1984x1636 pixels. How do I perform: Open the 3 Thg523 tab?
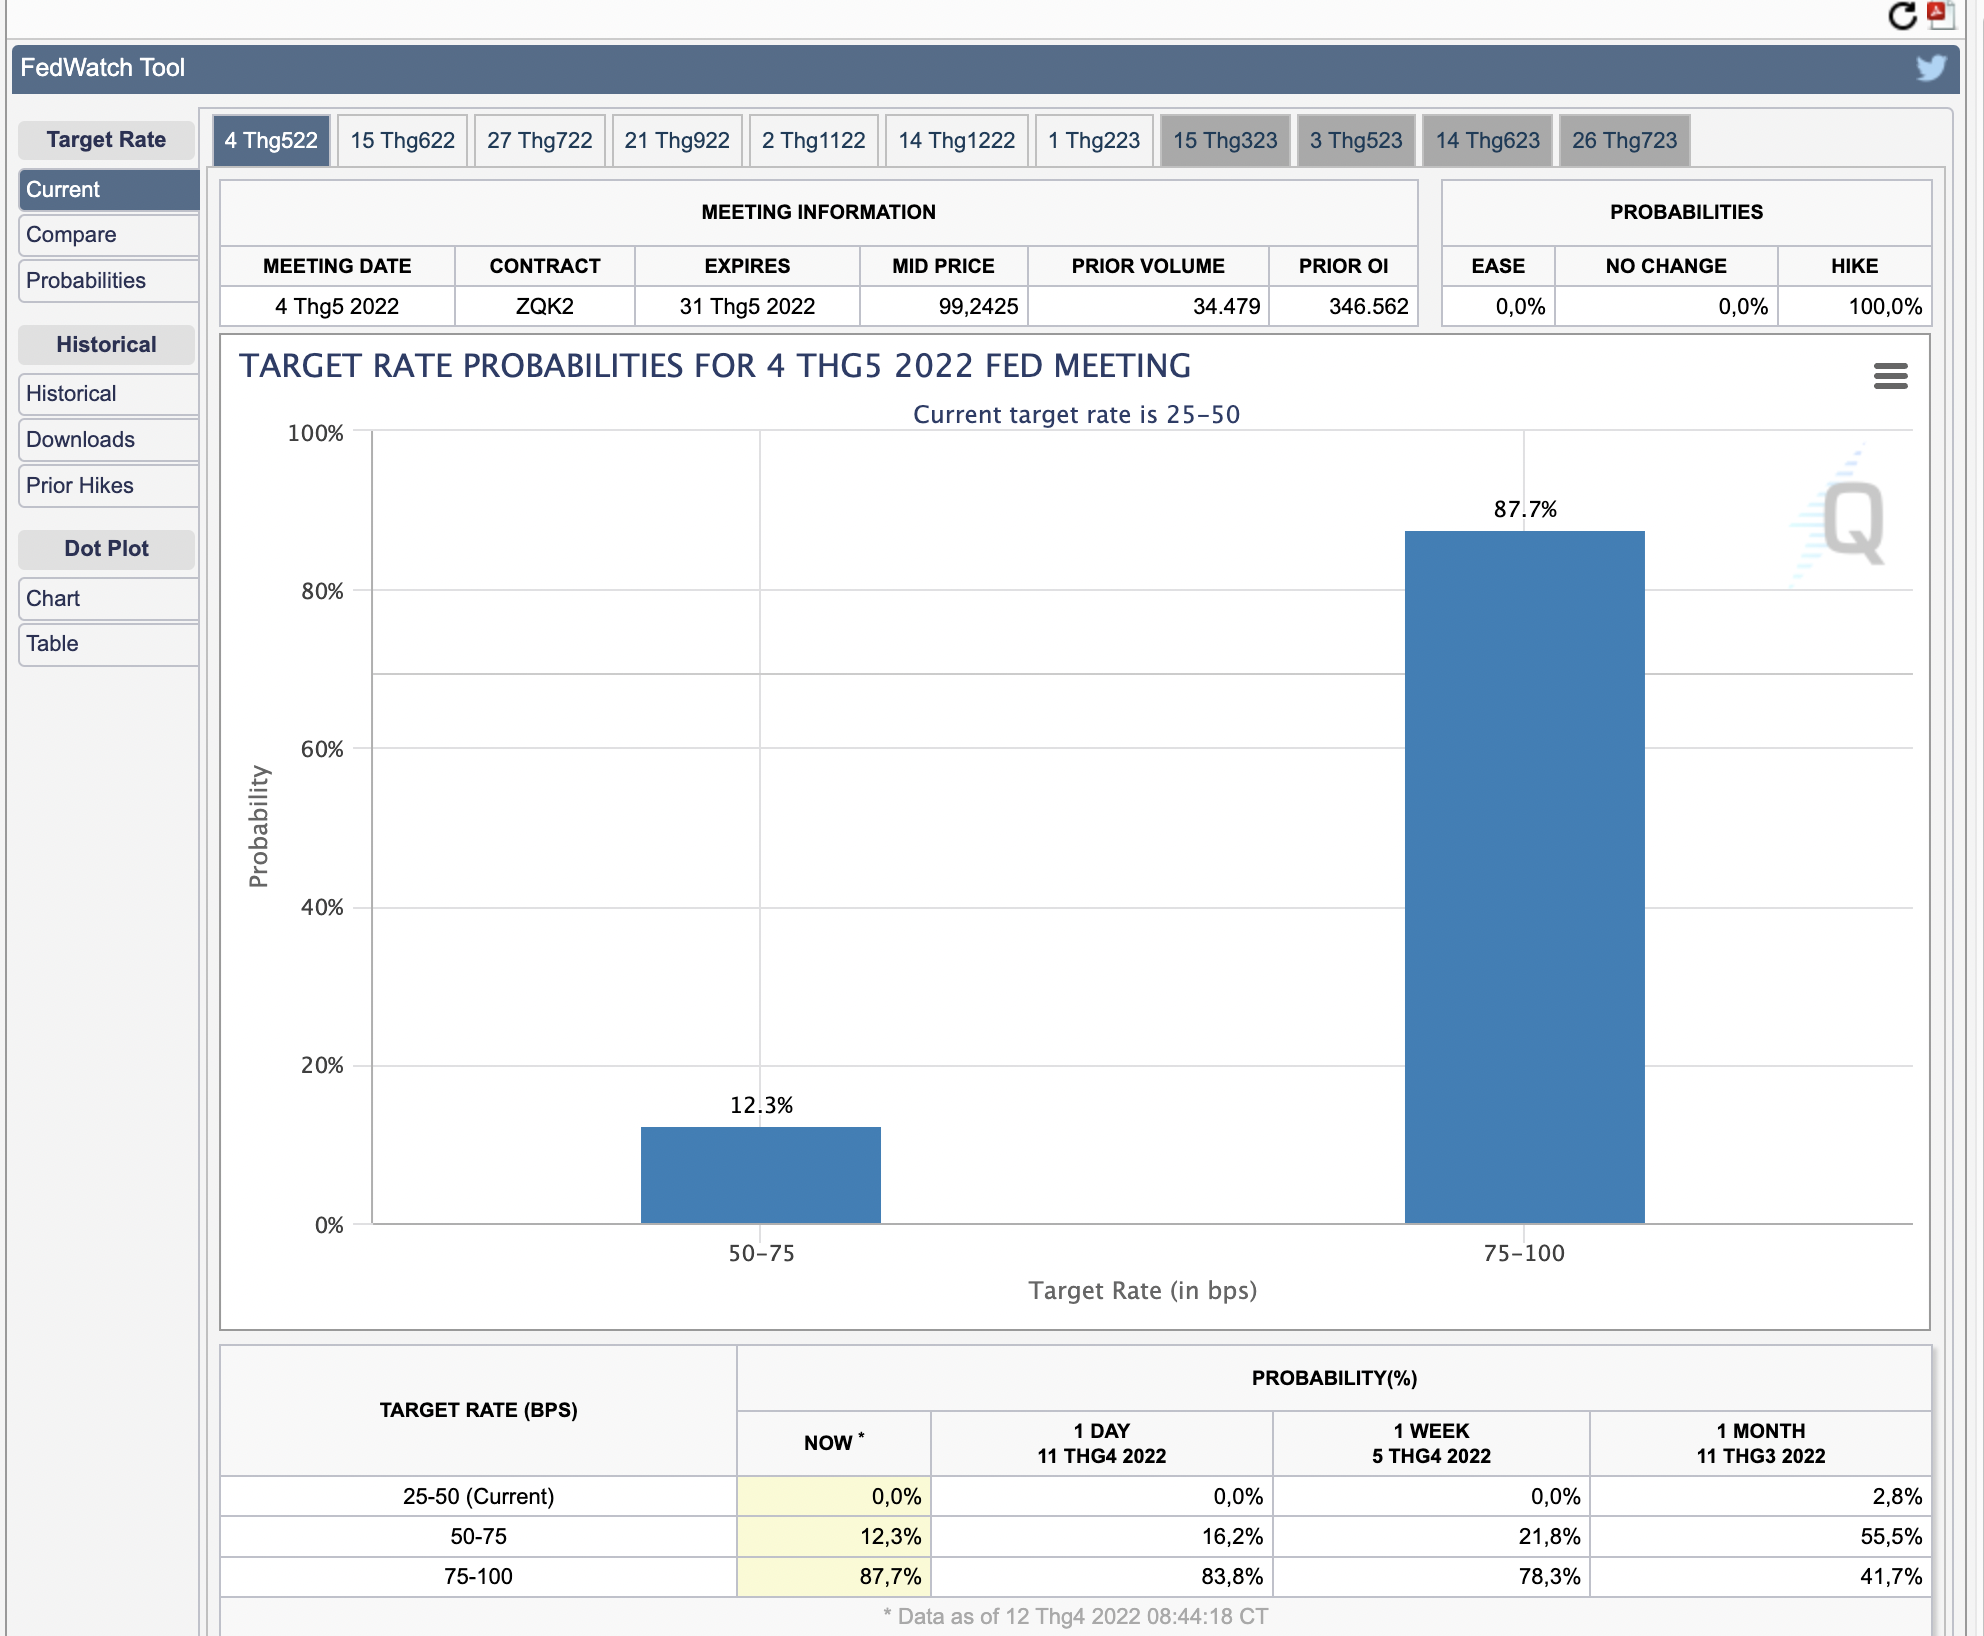click(x=1356, y=140)
